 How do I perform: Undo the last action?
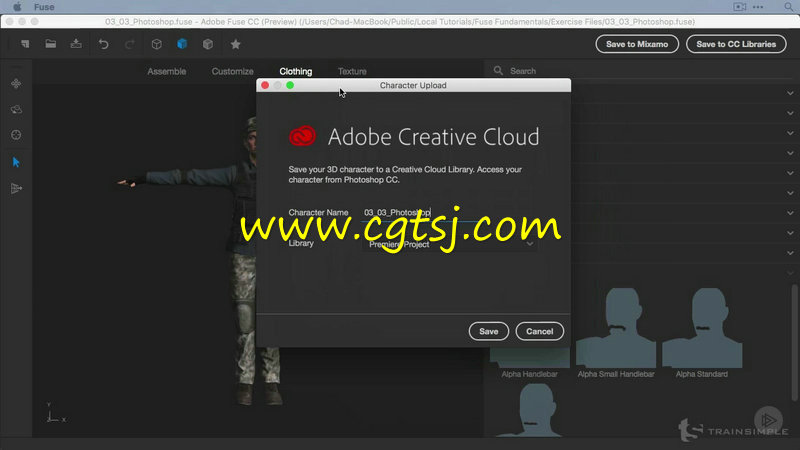coord(104,44)
